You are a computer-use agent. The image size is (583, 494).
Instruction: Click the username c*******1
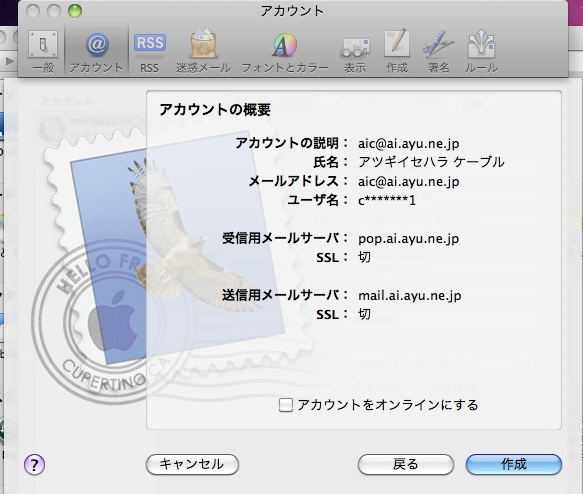pos(387,201)
